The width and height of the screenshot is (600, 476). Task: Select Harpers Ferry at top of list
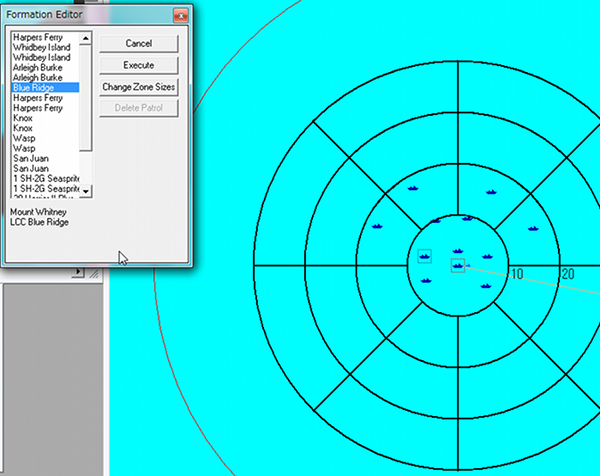(x=45, y=37)
